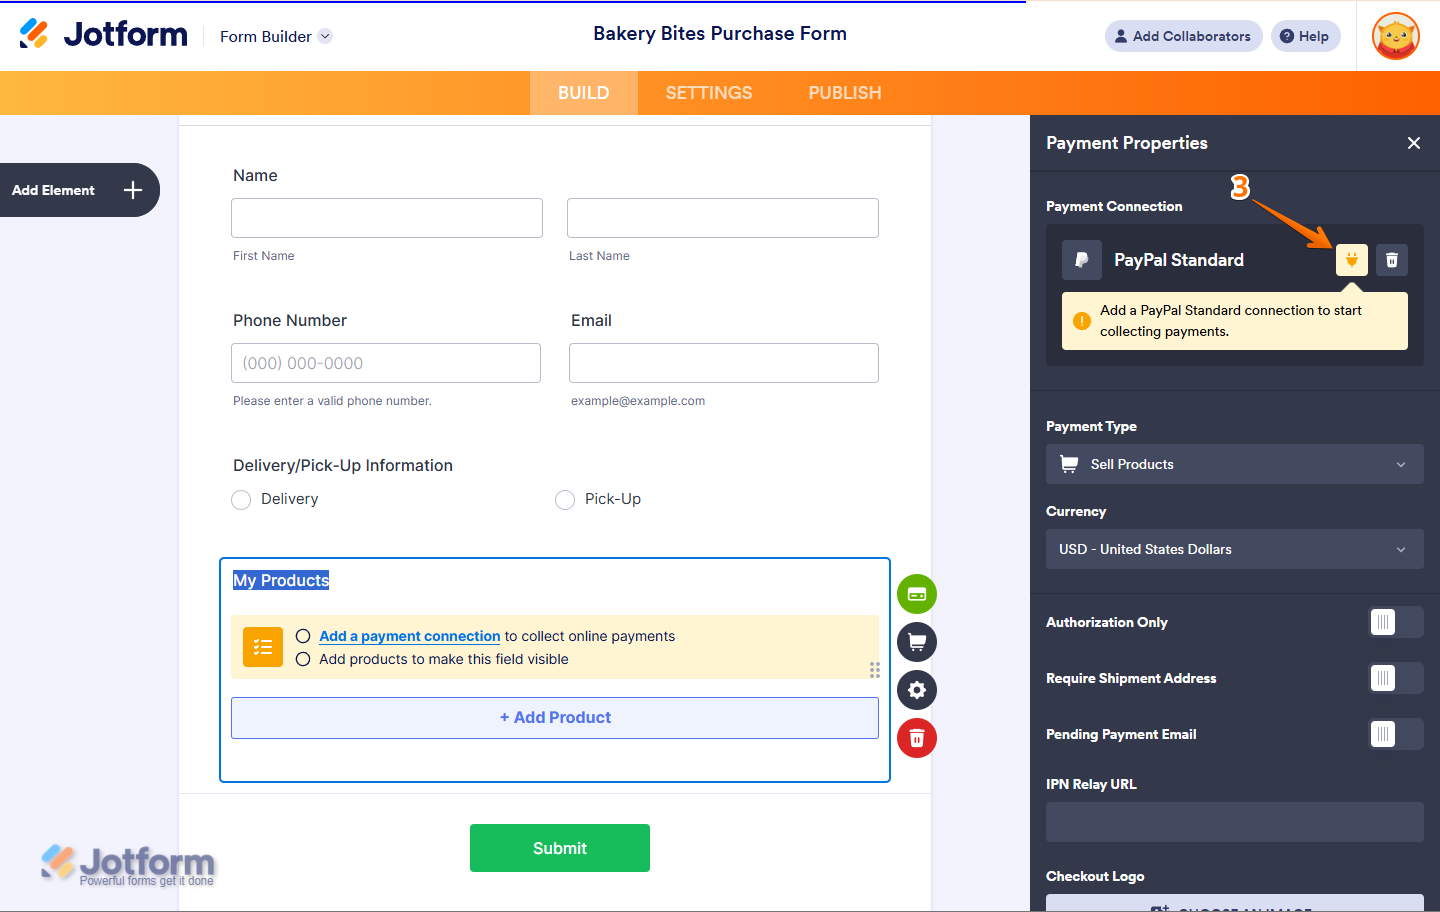Click the PayPal connect plug icon

pos(1351,260)
